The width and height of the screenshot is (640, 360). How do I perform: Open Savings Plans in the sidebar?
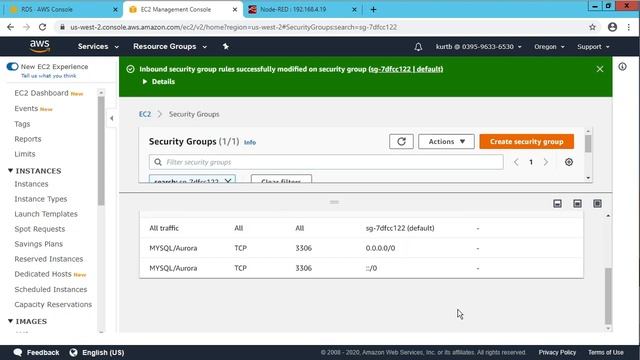[38, 244]
